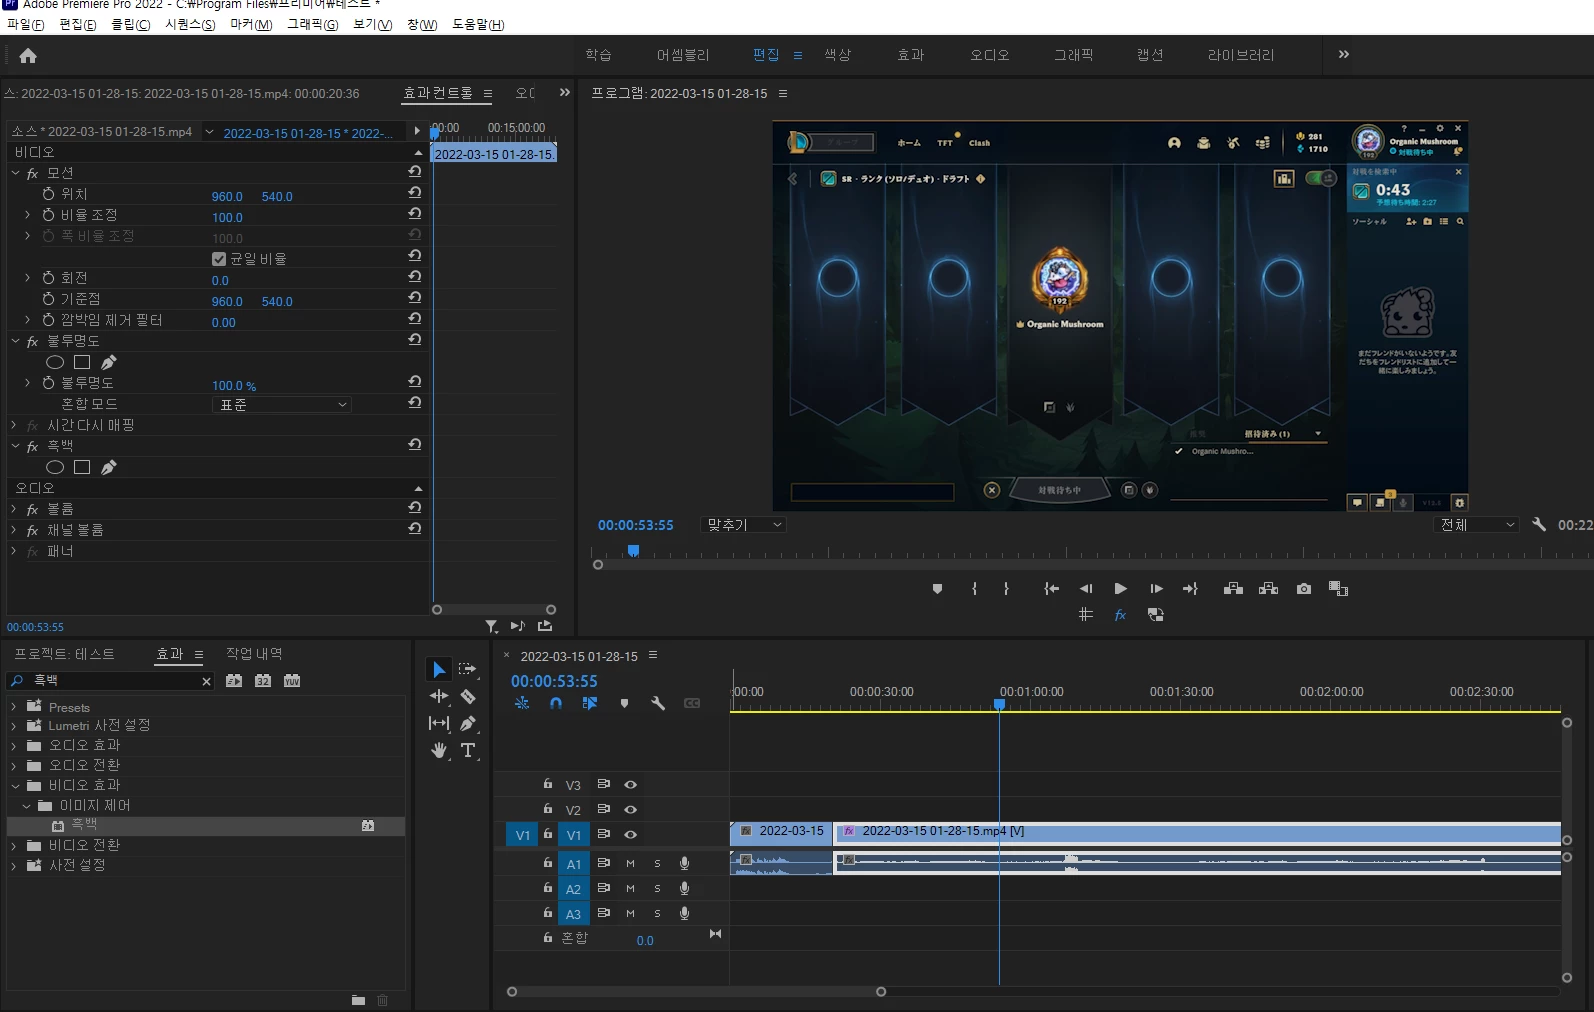The height and width of the screenshot is (1012, 1594).
Task: Expand 시간 다시 매핑 effect
Action: (15, 425)
